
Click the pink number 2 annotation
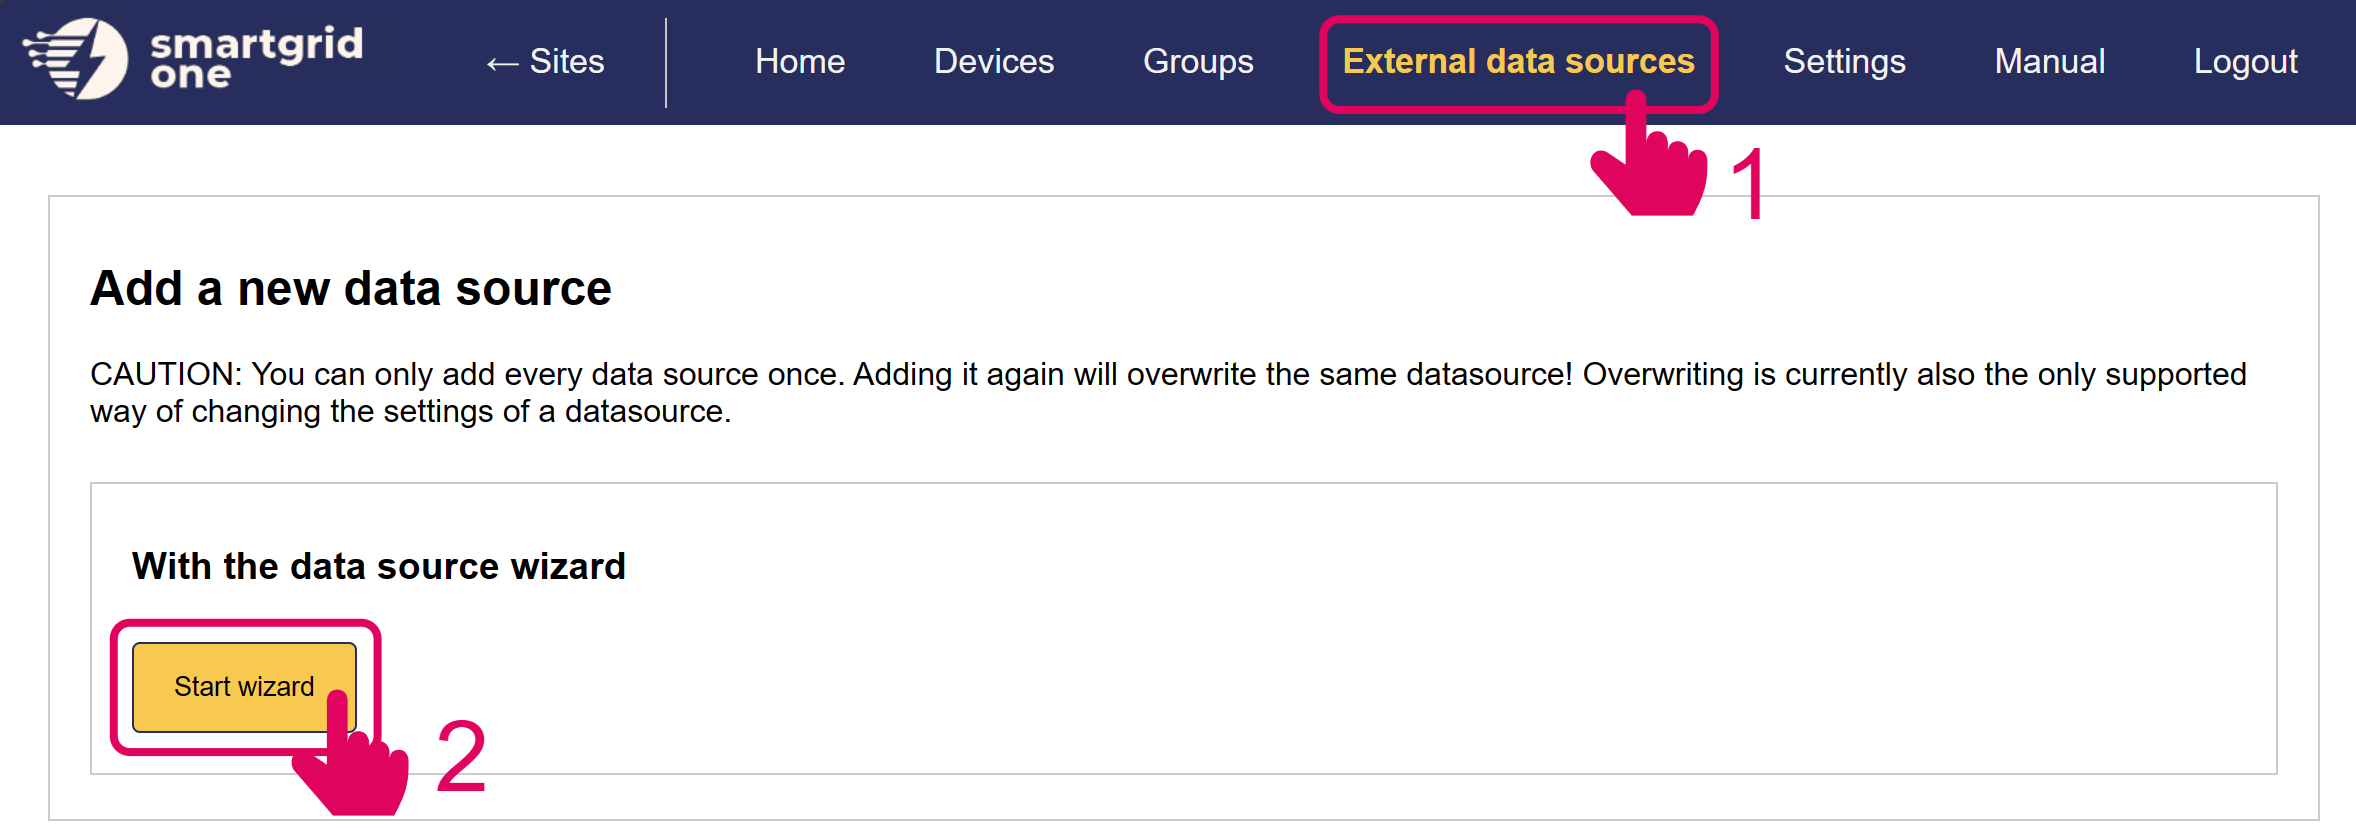[461, 758]
